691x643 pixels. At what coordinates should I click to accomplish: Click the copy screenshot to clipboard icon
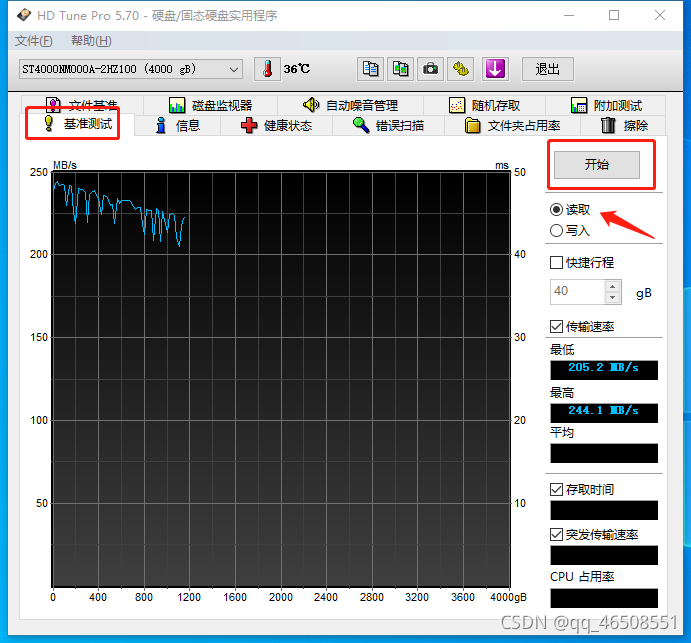(x=400, y=69)
